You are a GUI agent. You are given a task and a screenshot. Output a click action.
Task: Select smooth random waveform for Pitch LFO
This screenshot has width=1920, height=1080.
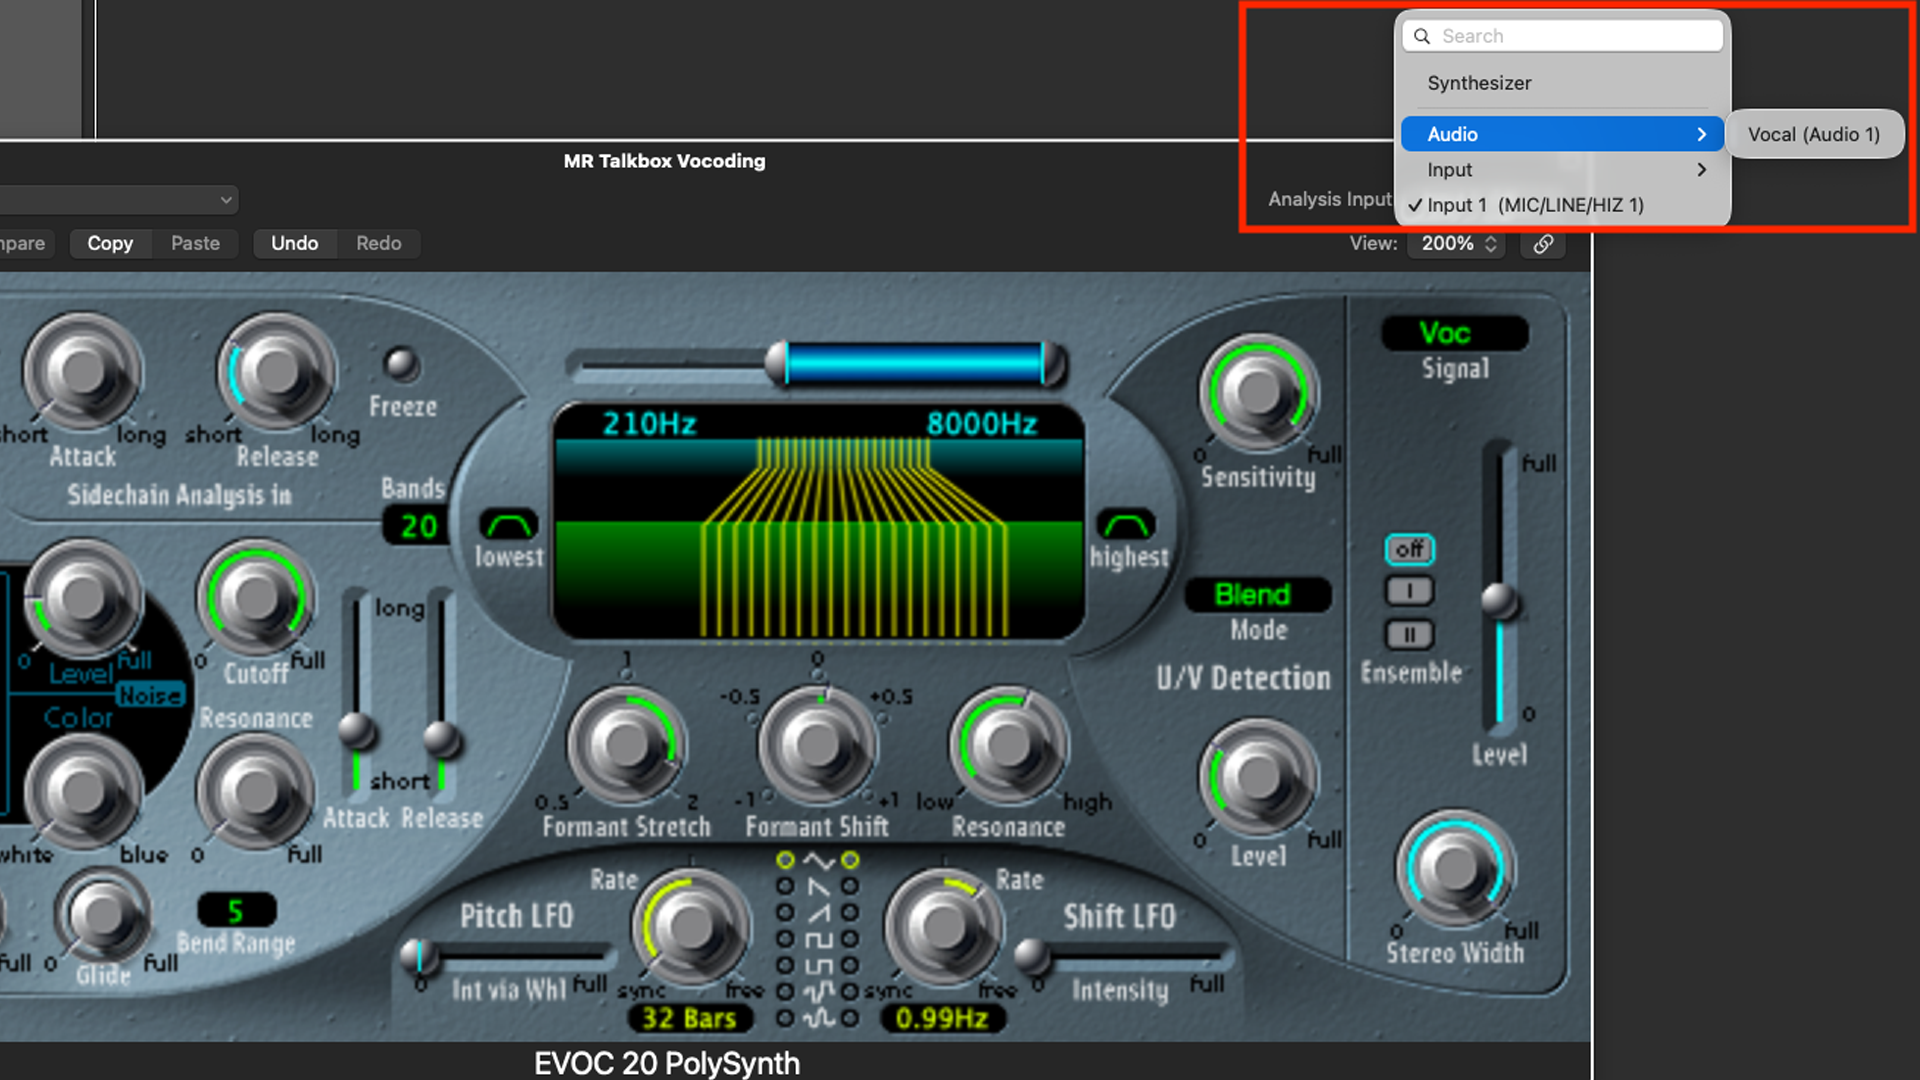click(x=786, y=1018)
